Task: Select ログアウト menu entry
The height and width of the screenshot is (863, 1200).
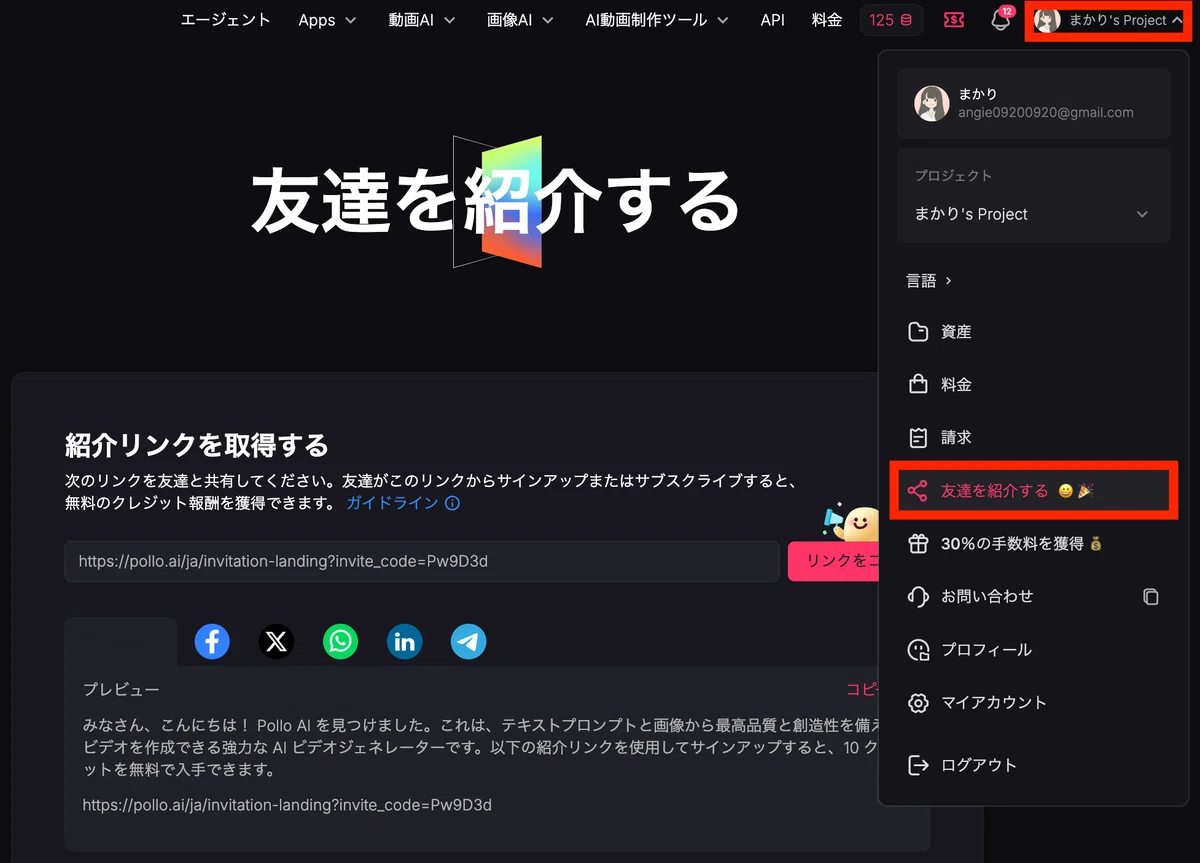Action: click(1033, 766)
